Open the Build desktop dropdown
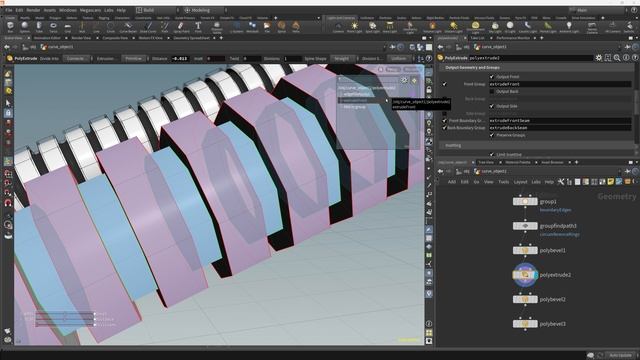This screenshot has height=360, width=640. click(157, 10)
